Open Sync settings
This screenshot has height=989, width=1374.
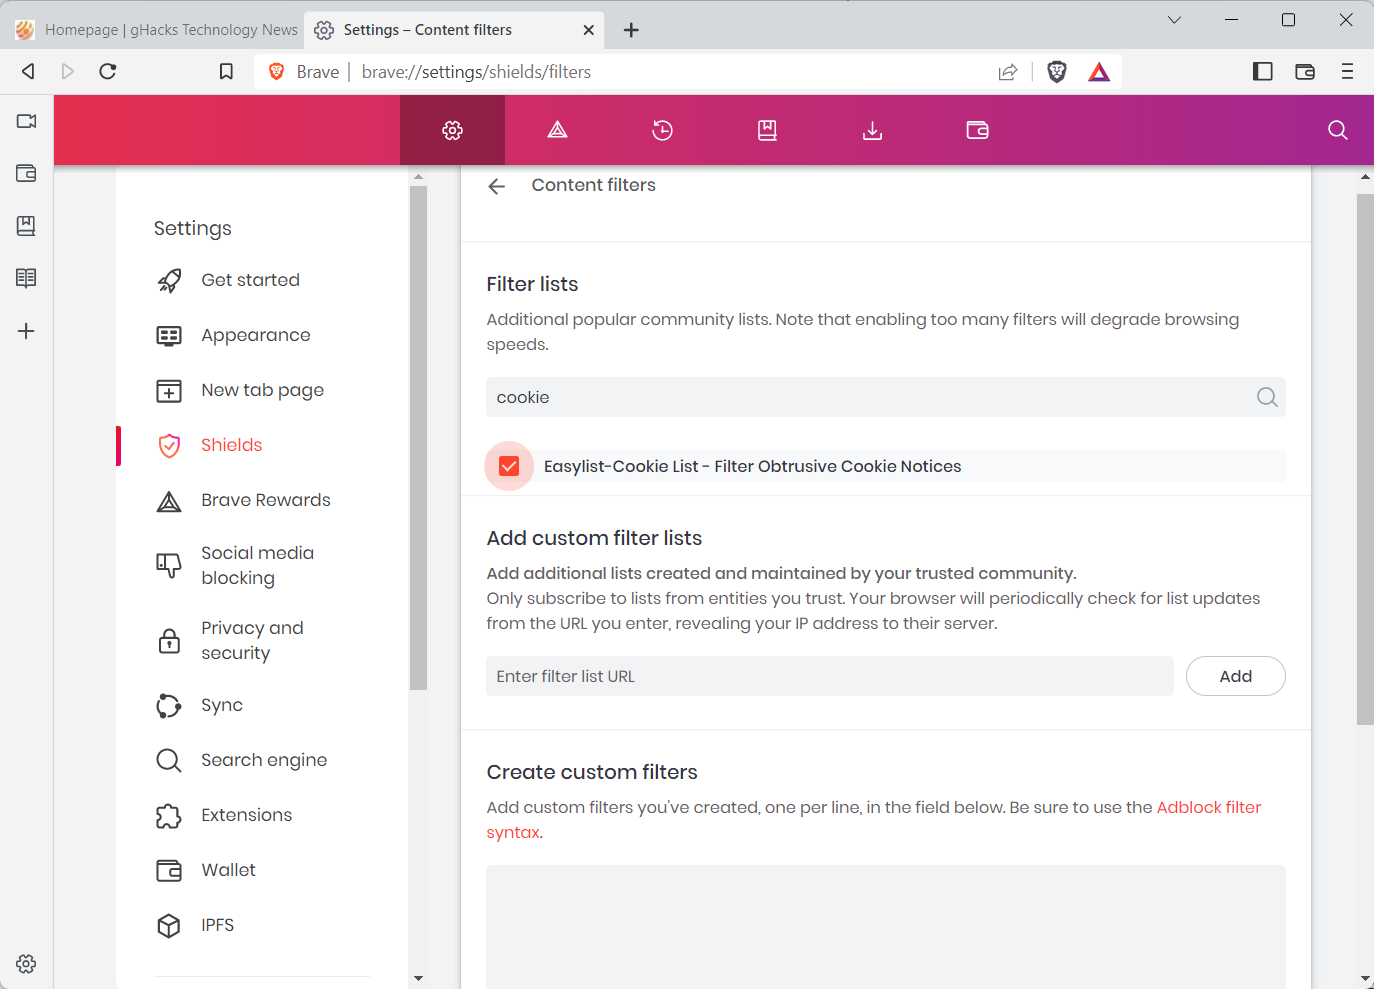coord(221,705)
